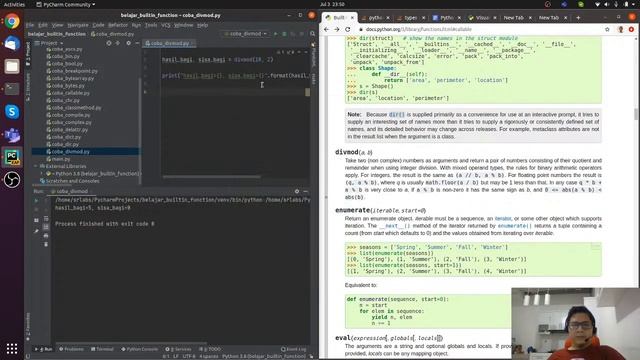The height and width of the screenshot is (360, 640).
Task: Clear Run console with trash icon
Action: coord(46,244)
